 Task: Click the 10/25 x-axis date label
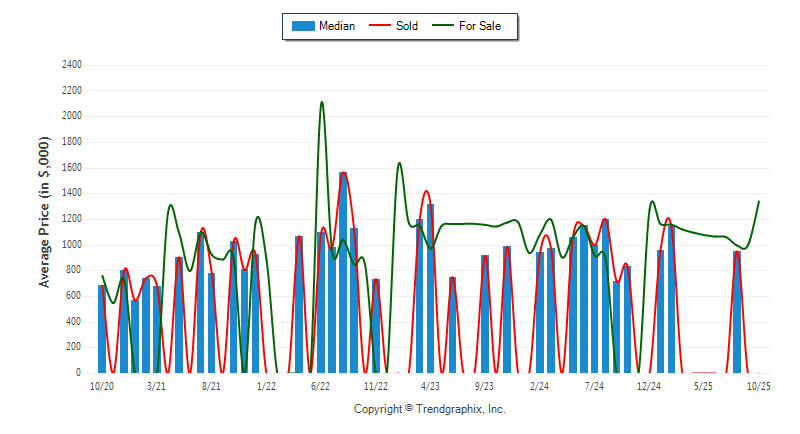coord(758,386)
